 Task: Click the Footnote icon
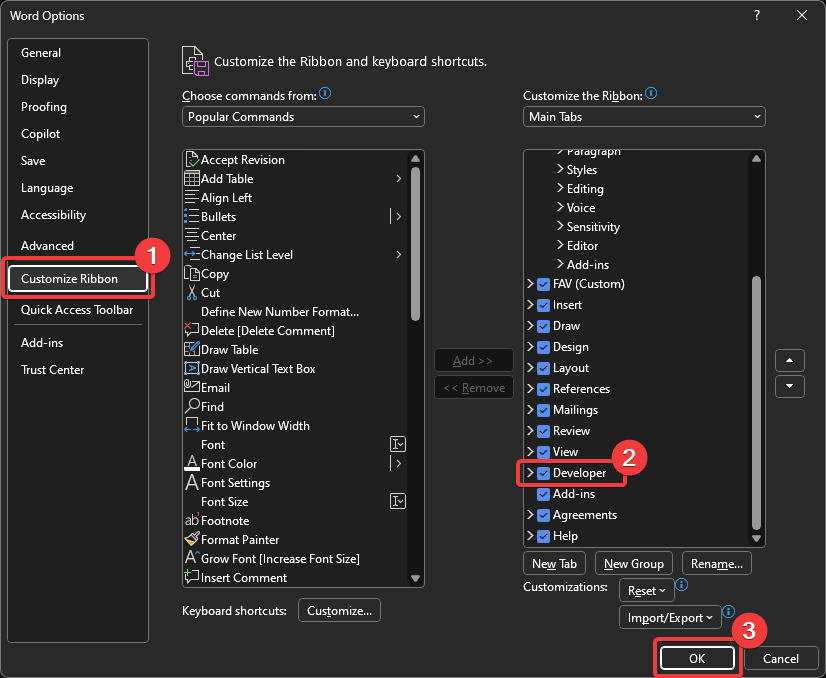point(192,519)
